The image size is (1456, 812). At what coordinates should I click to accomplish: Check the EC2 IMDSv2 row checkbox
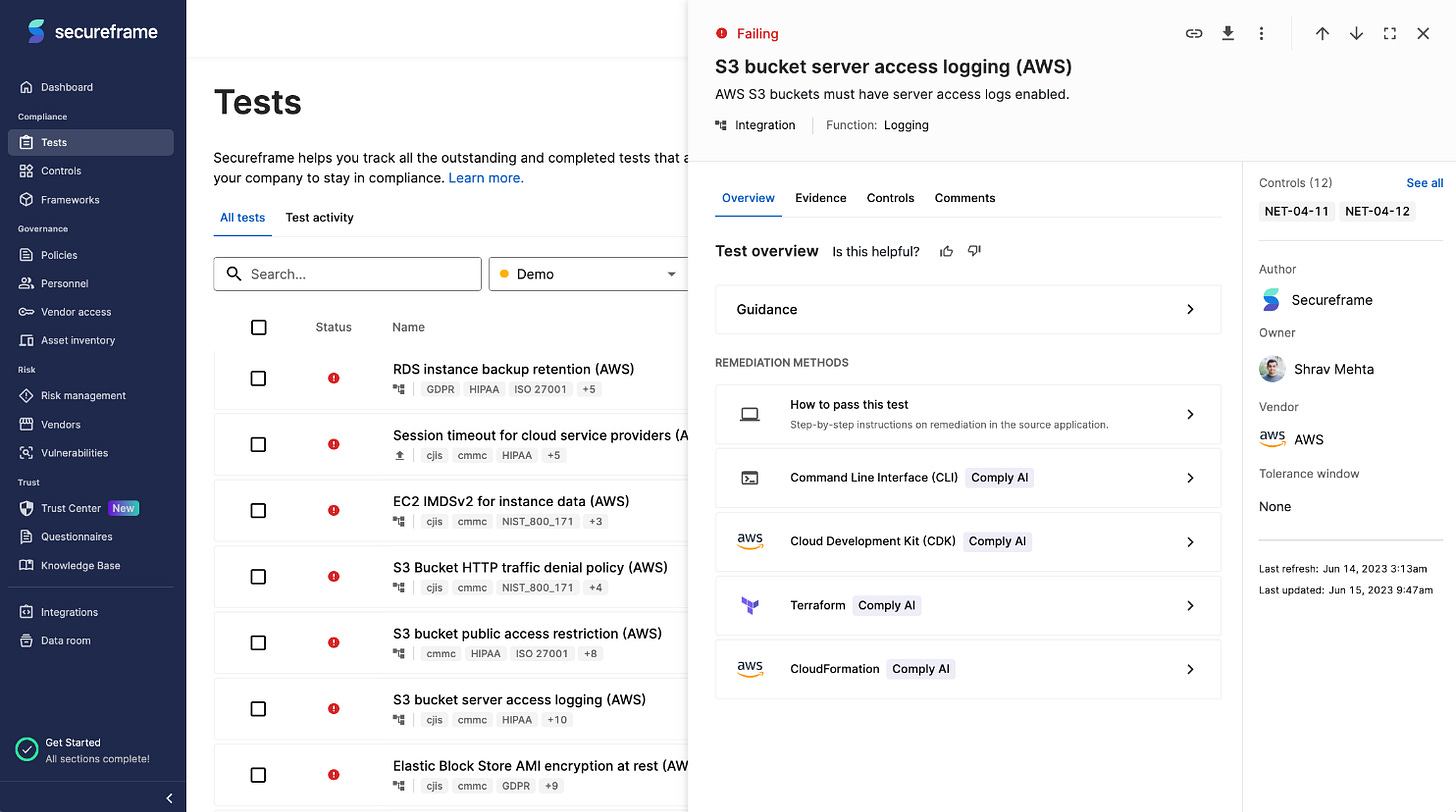[x=258, y=510]
